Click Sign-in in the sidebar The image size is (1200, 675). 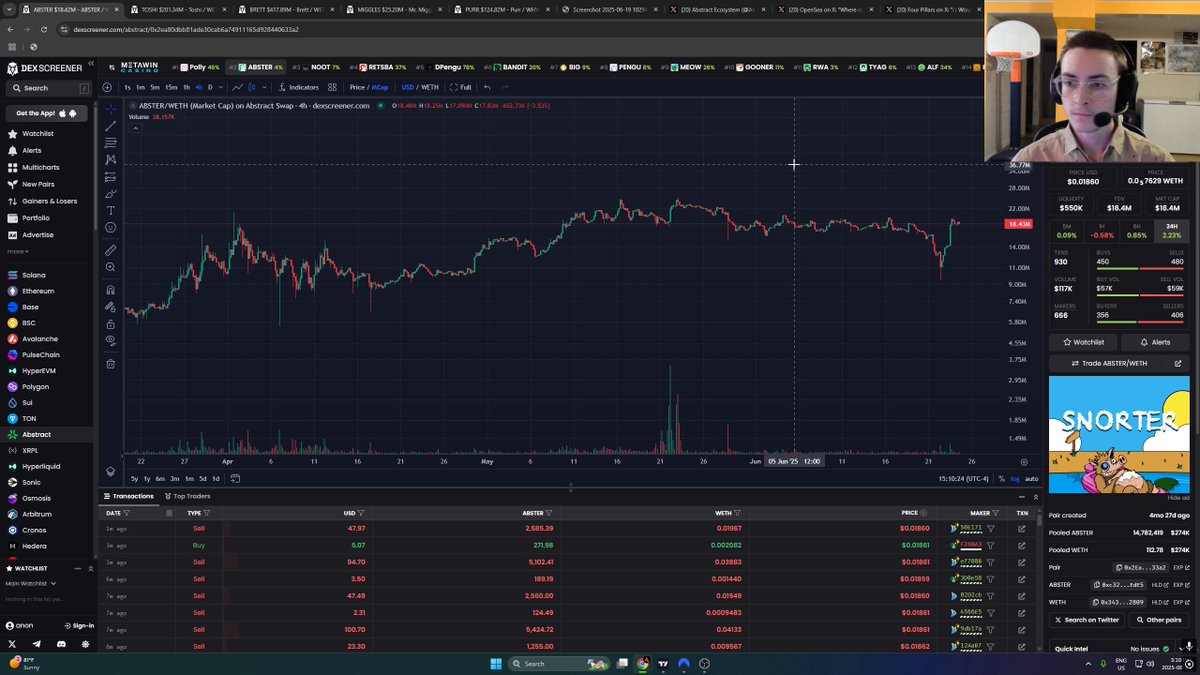coord(77,626)
